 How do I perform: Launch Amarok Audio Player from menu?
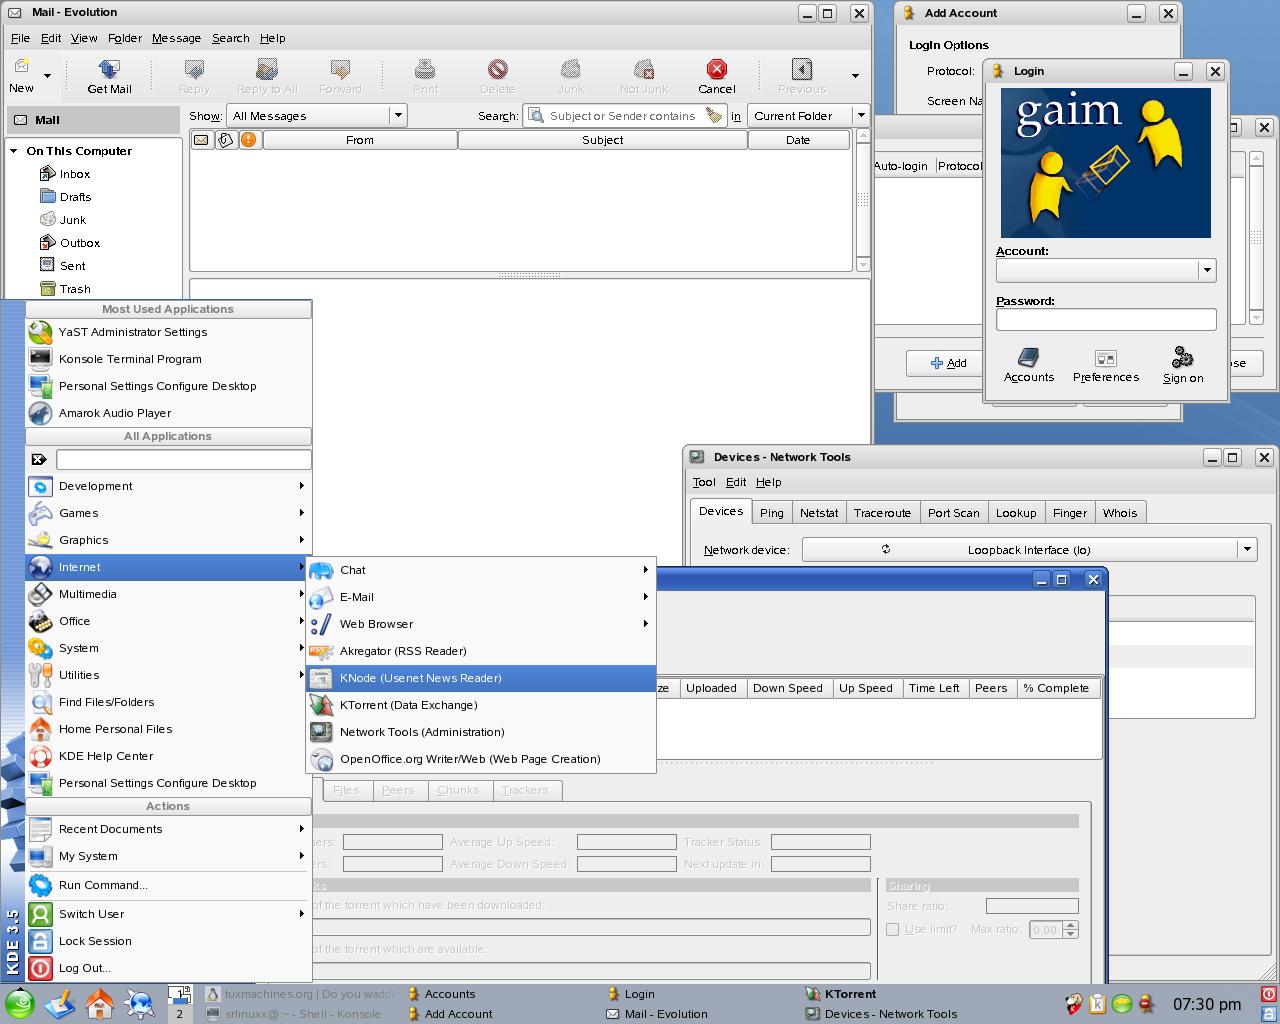(x=168, y=413)
